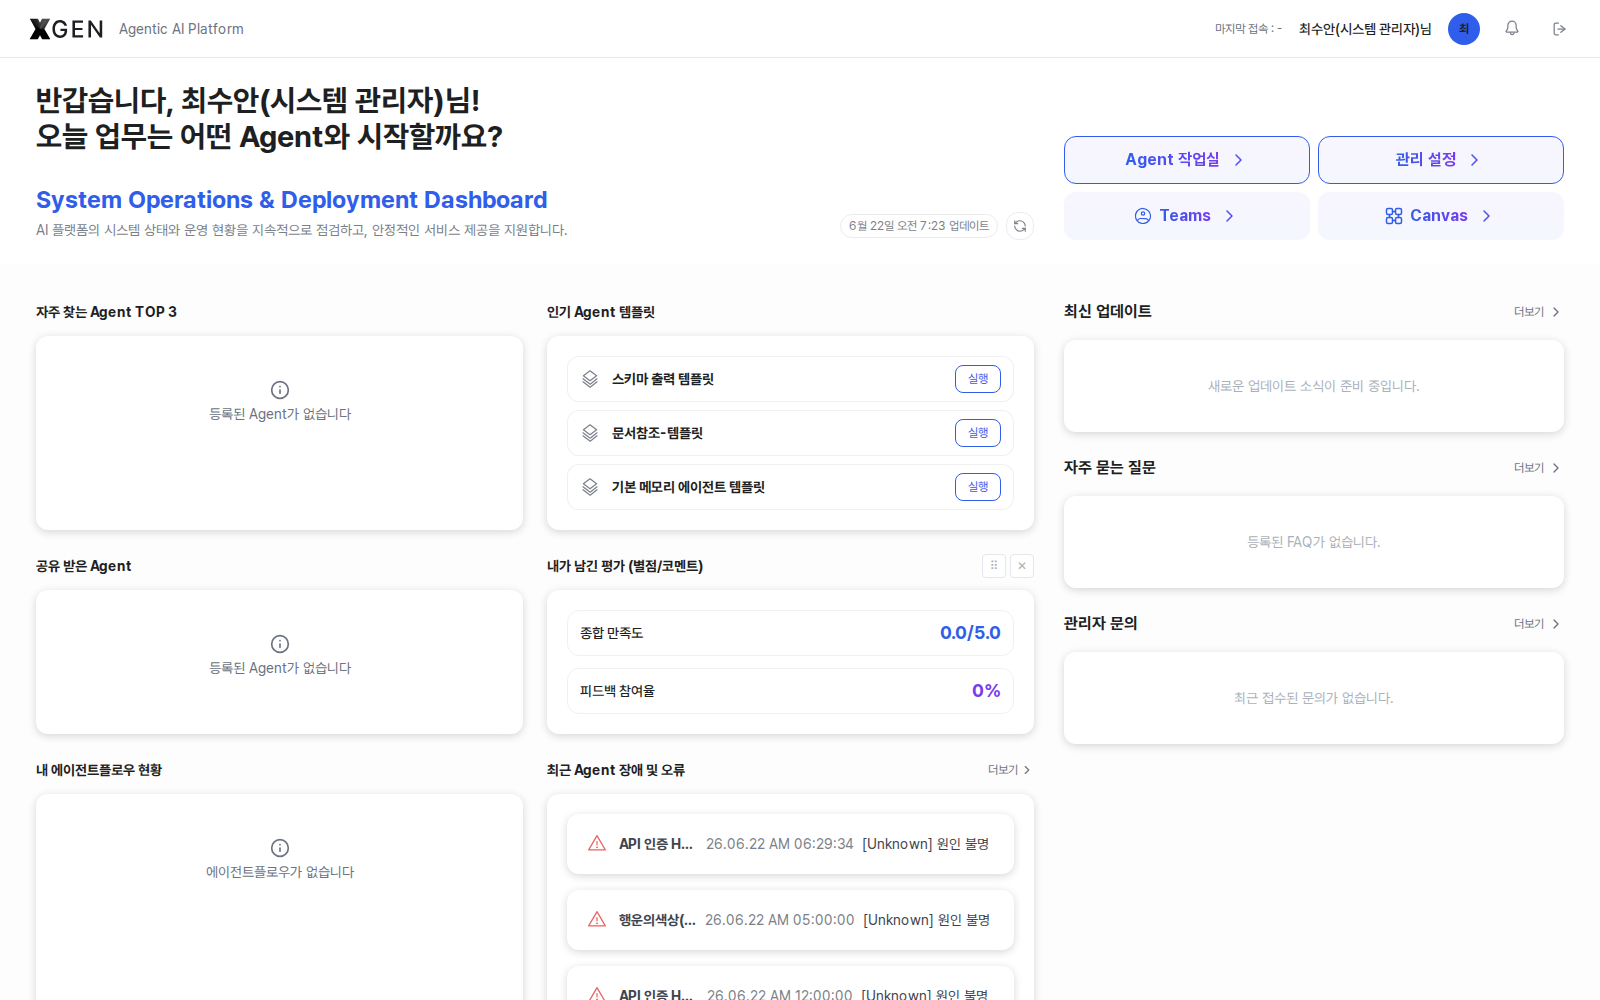Click 6월 22일 오전 7:23 업데이트 label
The width and height of the screenshot is (1600, 1000).
pyautogui.click(x=919, y=226)
